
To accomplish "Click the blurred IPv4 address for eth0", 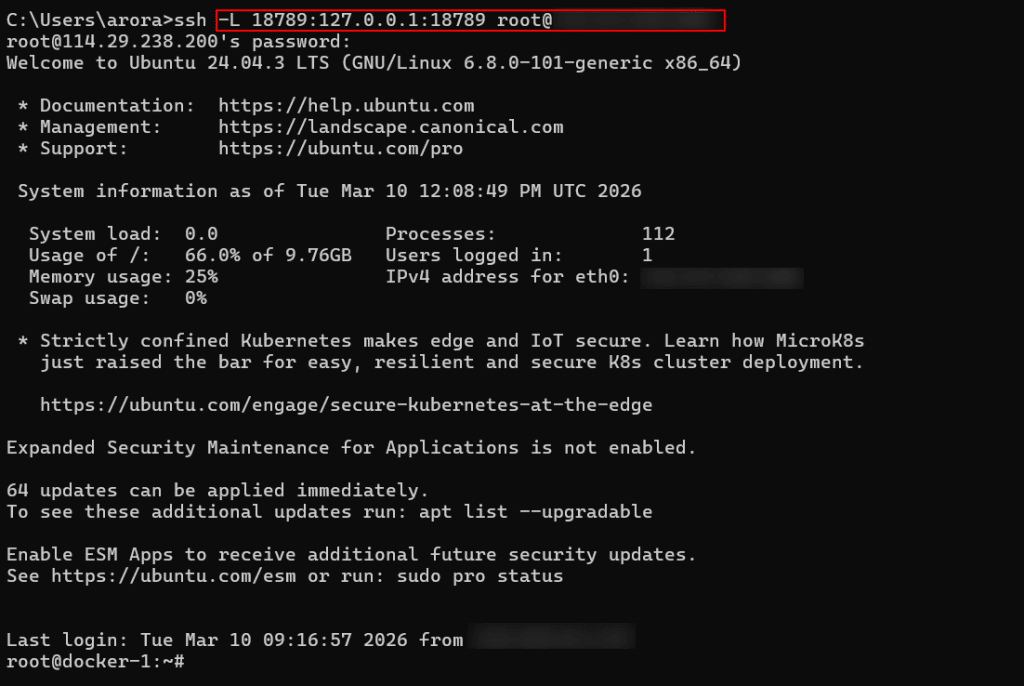I will click(721, 277).
